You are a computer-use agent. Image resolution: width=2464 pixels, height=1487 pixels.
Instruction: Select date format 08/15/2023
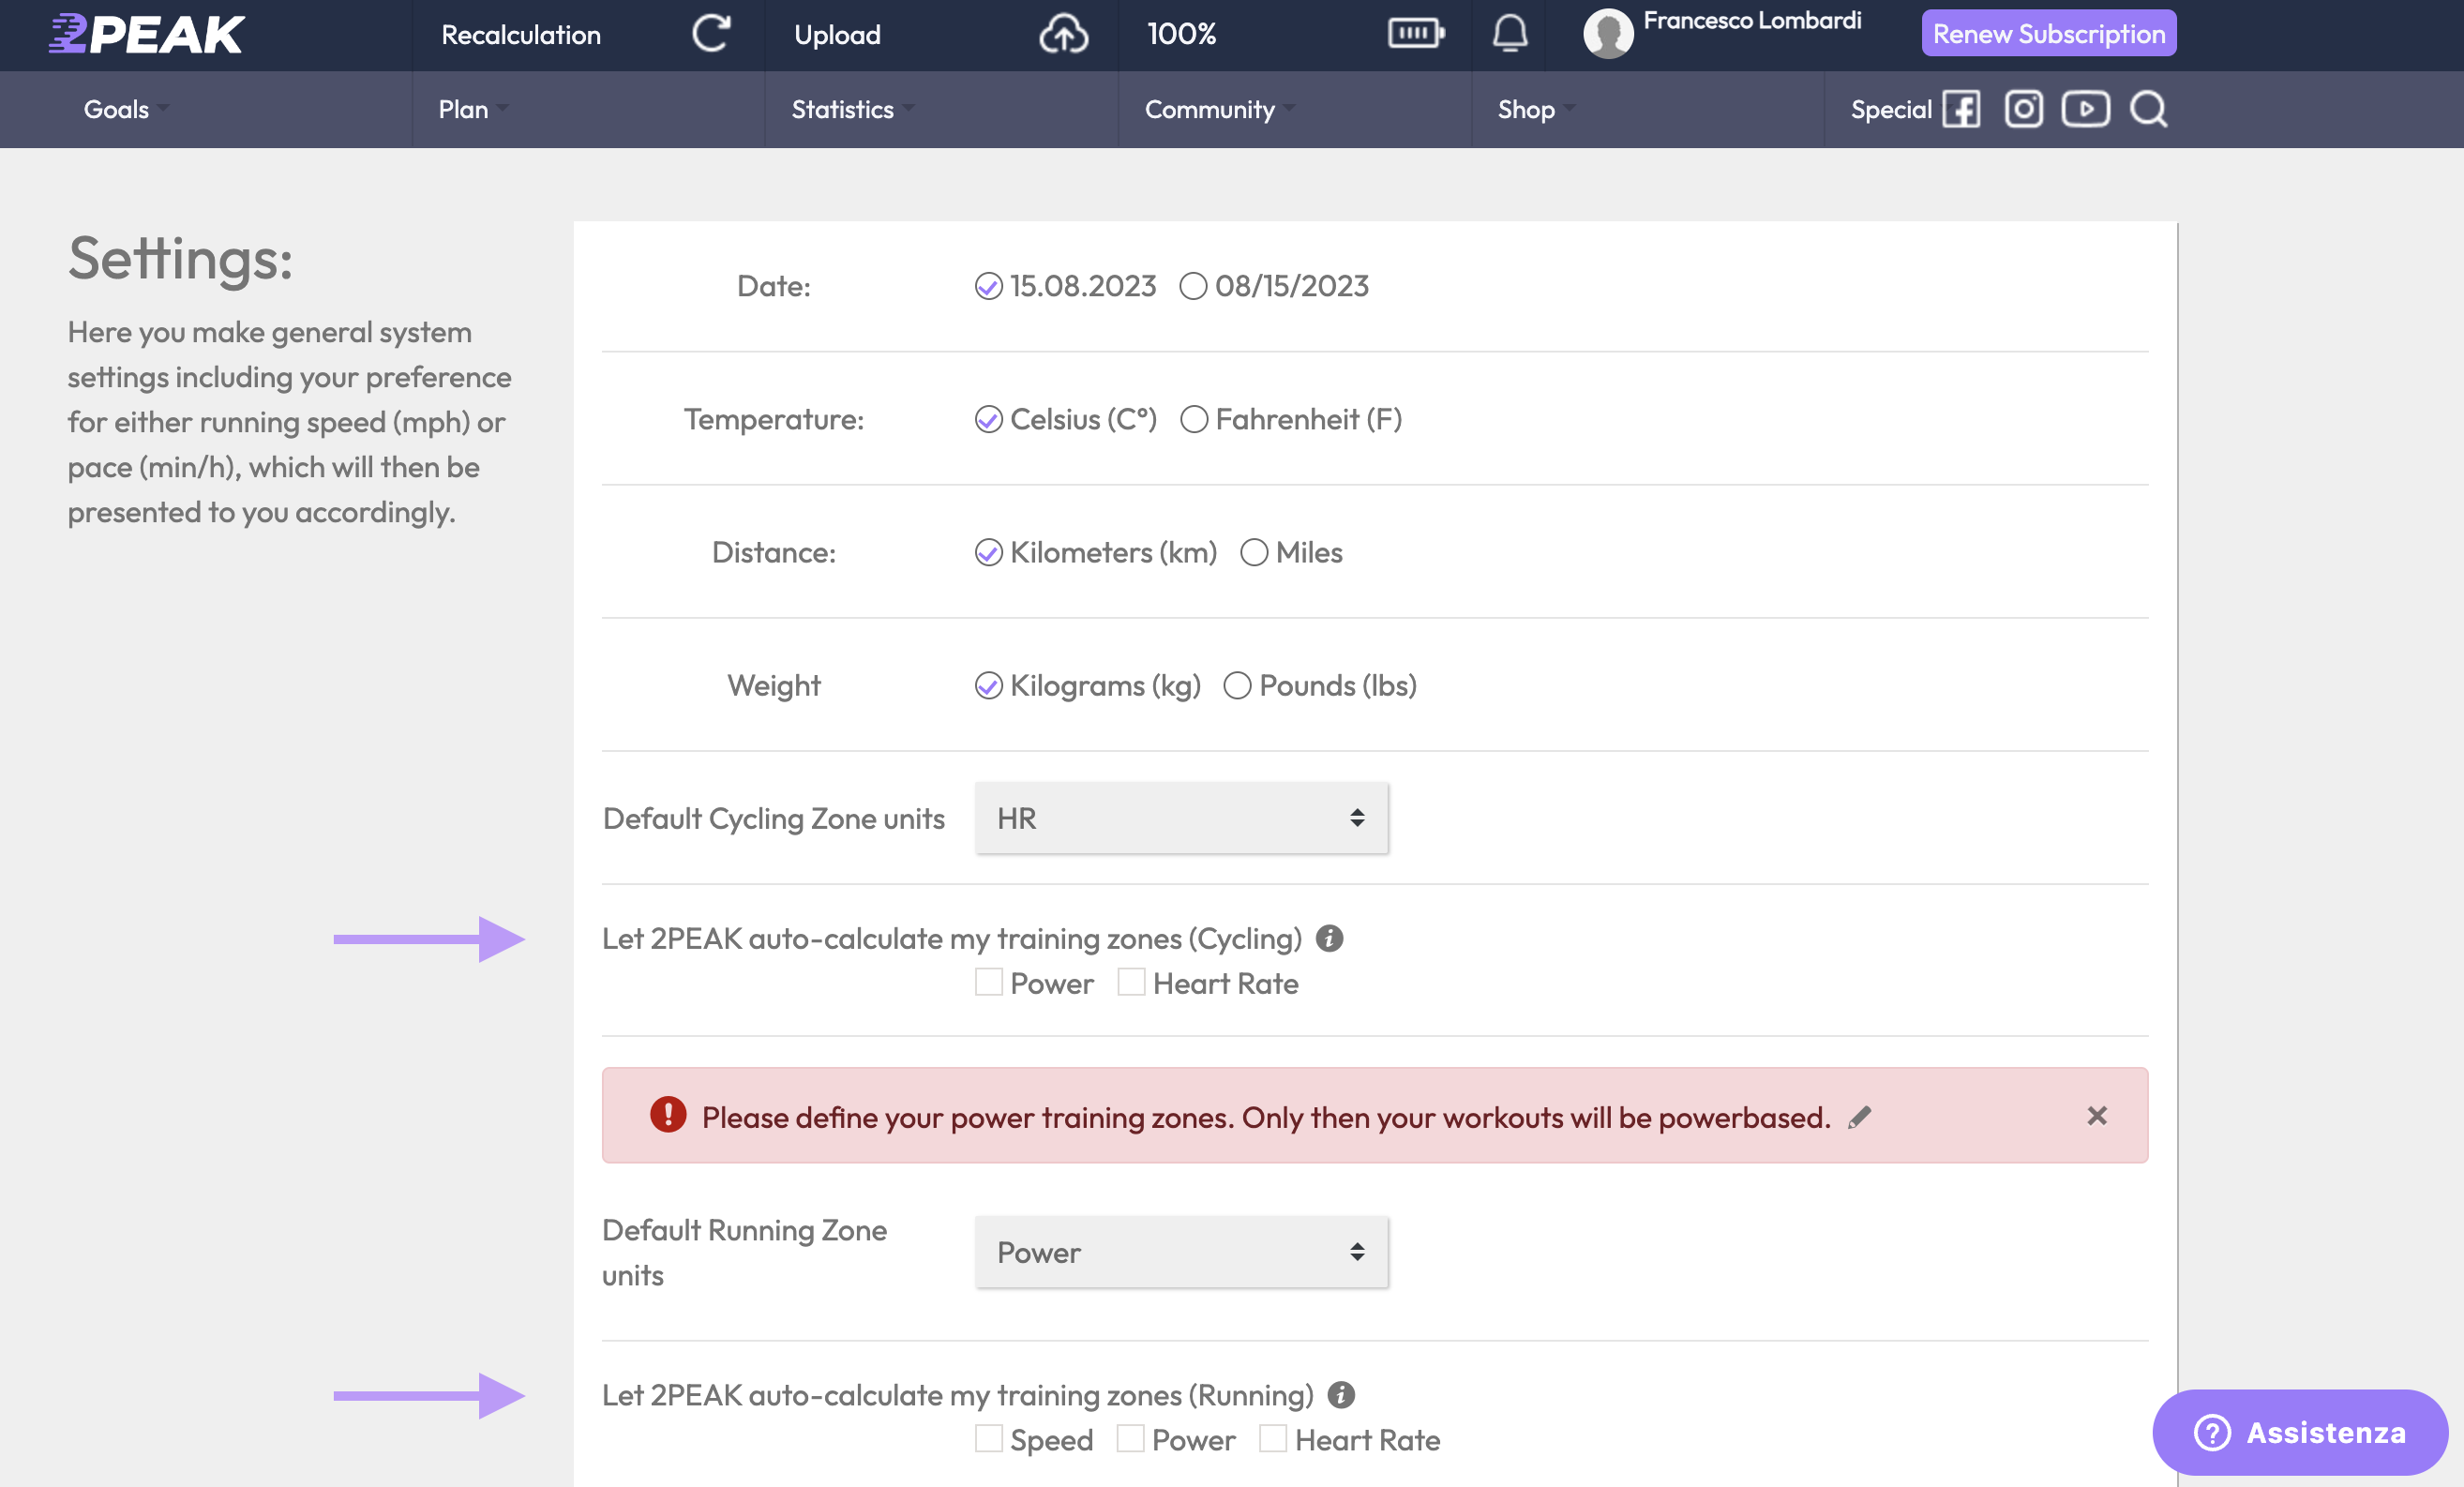tap(1193, 286)
